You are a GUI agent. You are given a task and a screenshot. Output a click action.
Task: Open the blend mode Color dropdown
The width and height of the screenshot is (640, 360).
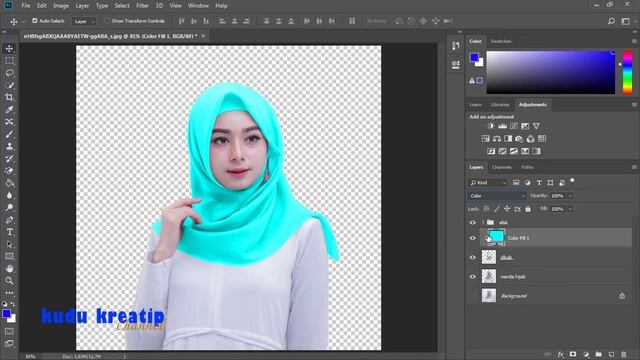[x=496, y=196]
